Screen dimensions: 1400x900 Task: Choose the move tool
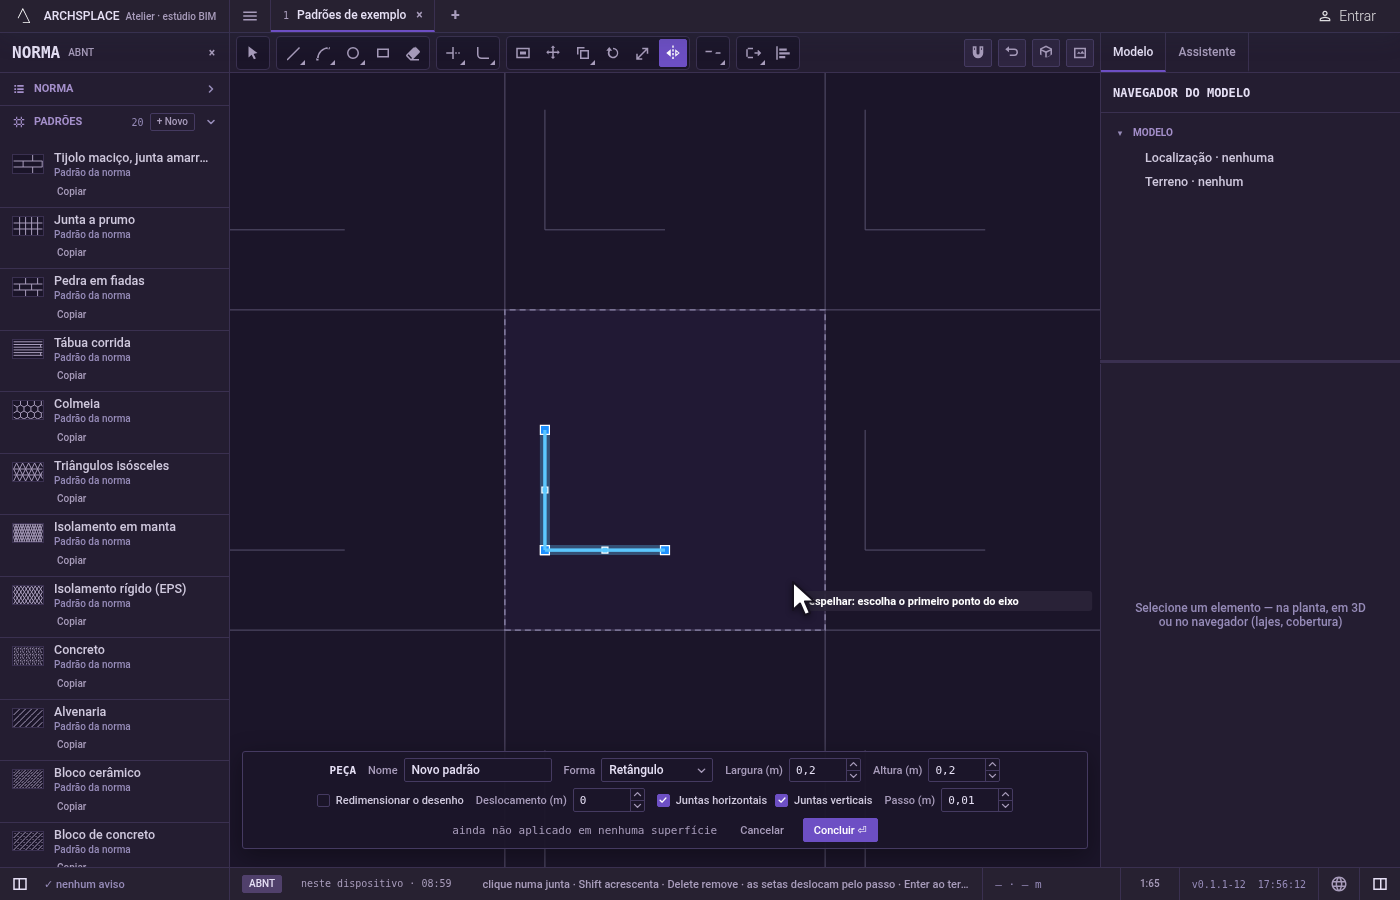click(x=553, y=53)
